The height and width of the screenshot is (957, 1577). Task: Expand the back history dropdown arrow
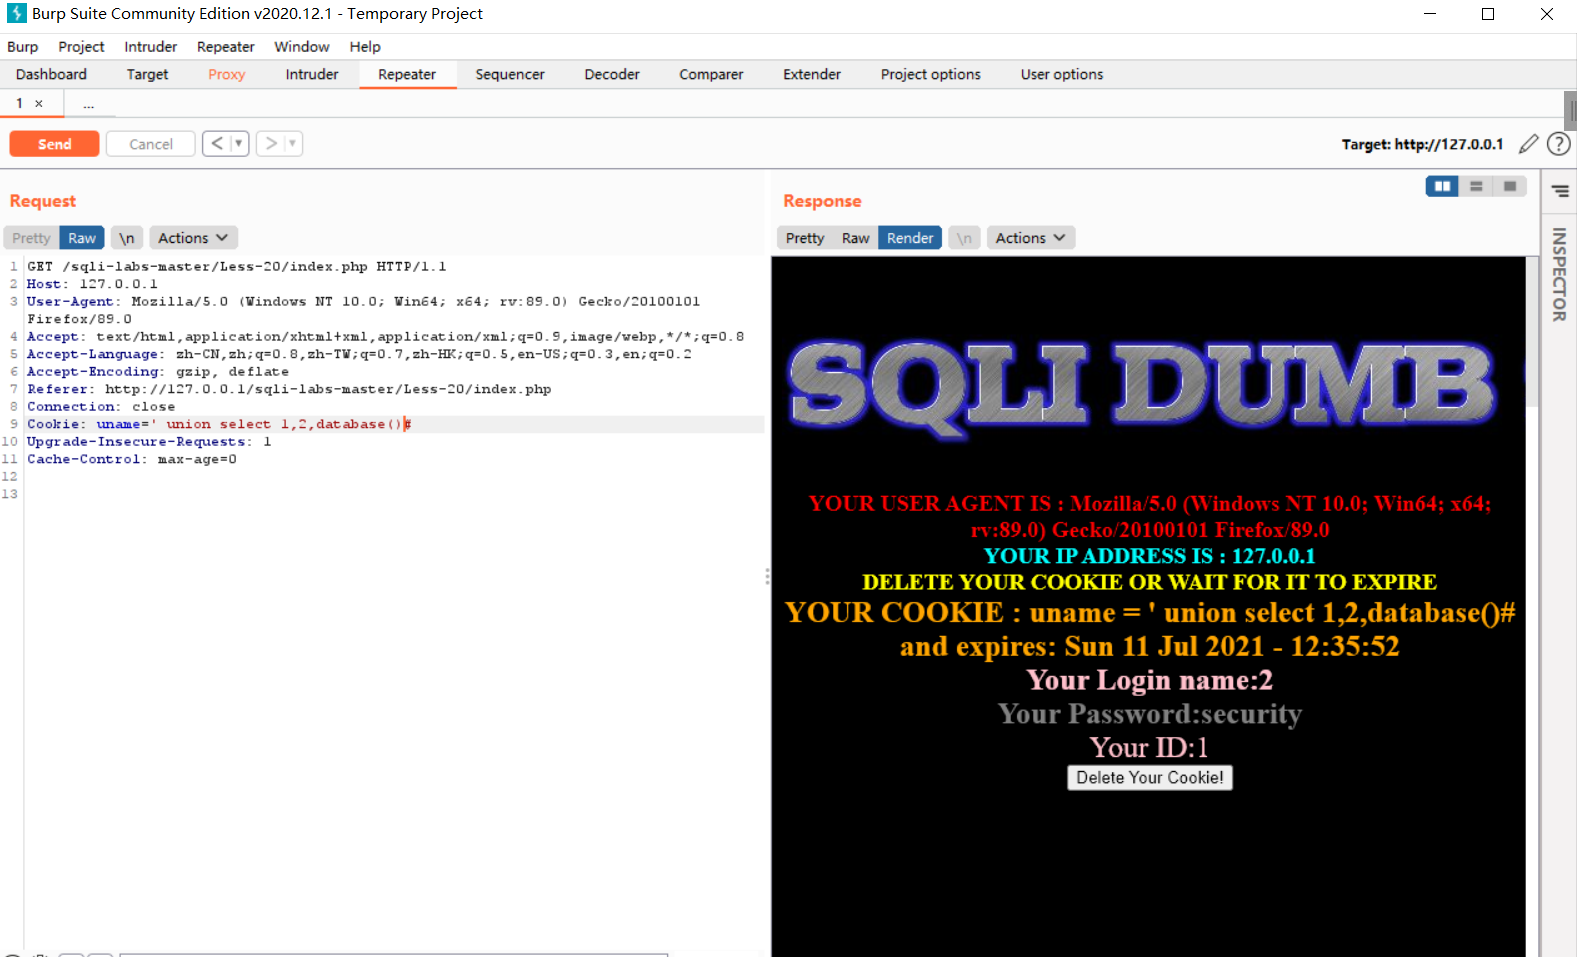(x=238, y=144)
